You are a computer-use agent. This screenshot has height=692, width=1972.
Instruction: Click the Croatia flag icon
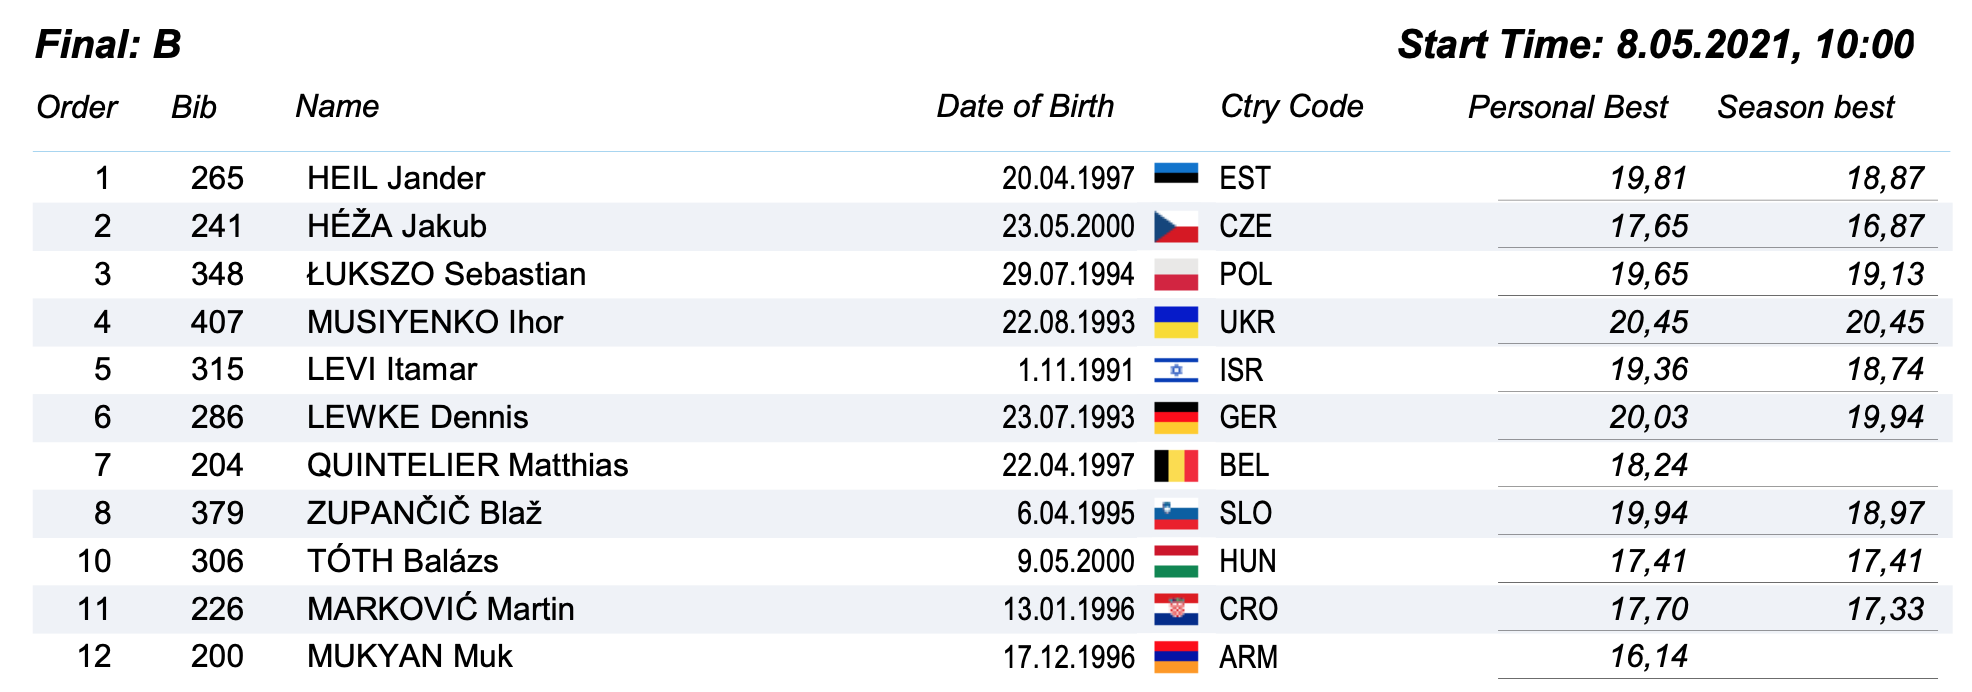coord(1176,609)
